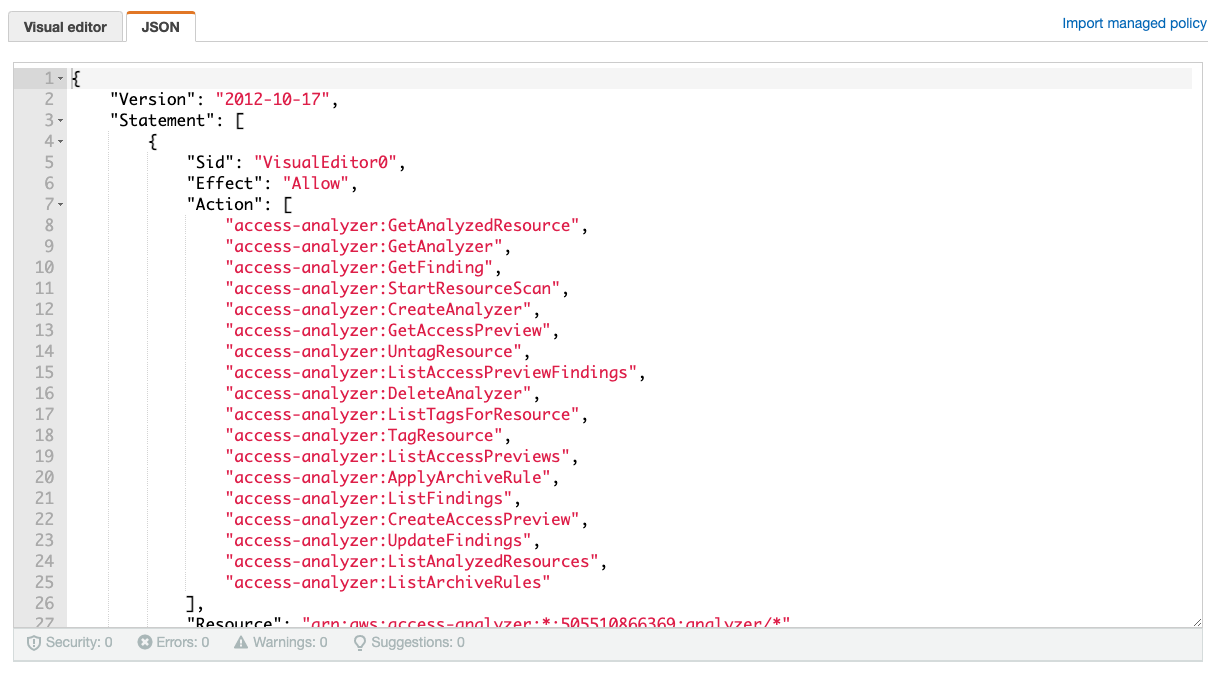Click the access-analyzer:ListFindings action line
This screenshot has height=673, width=1211.
coord(369,498)
